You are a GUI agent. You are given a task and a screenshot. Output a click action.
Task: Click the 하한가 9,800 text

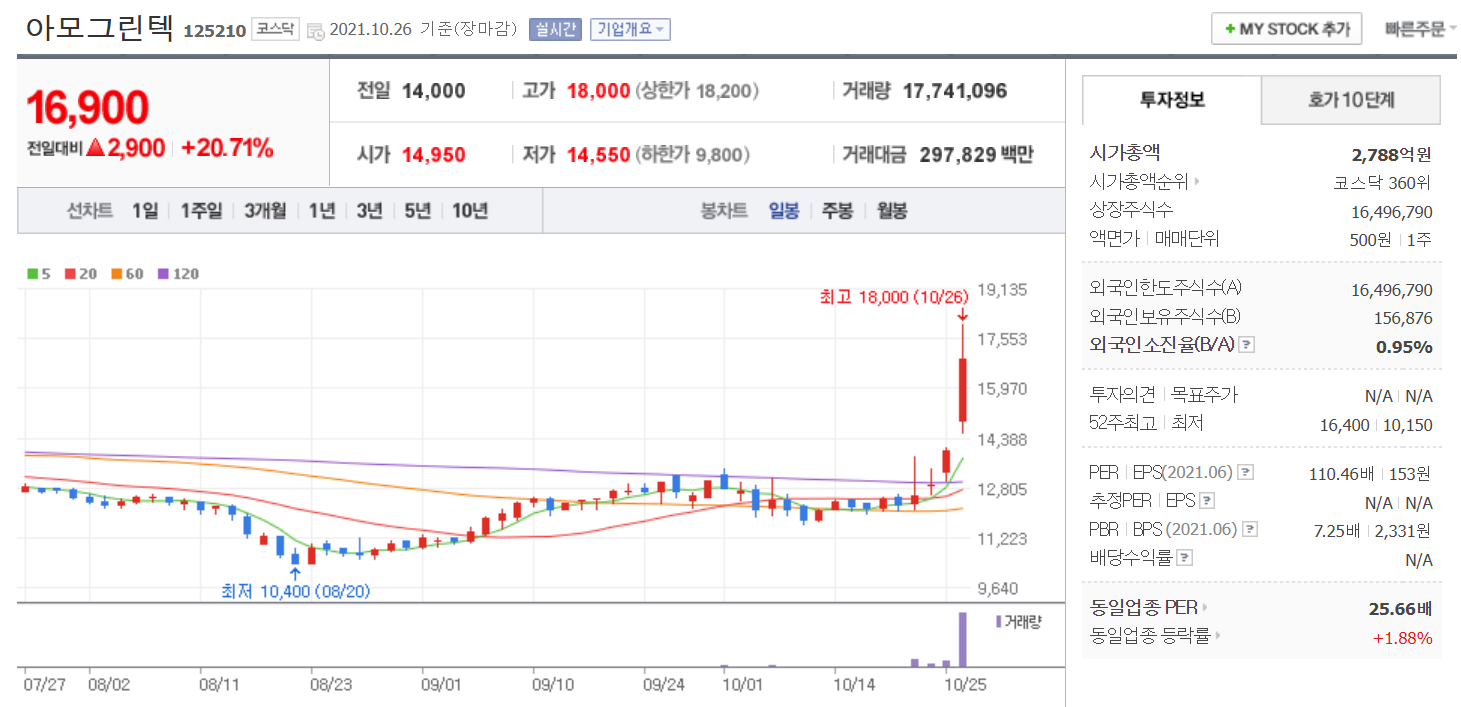pos(693,155)
